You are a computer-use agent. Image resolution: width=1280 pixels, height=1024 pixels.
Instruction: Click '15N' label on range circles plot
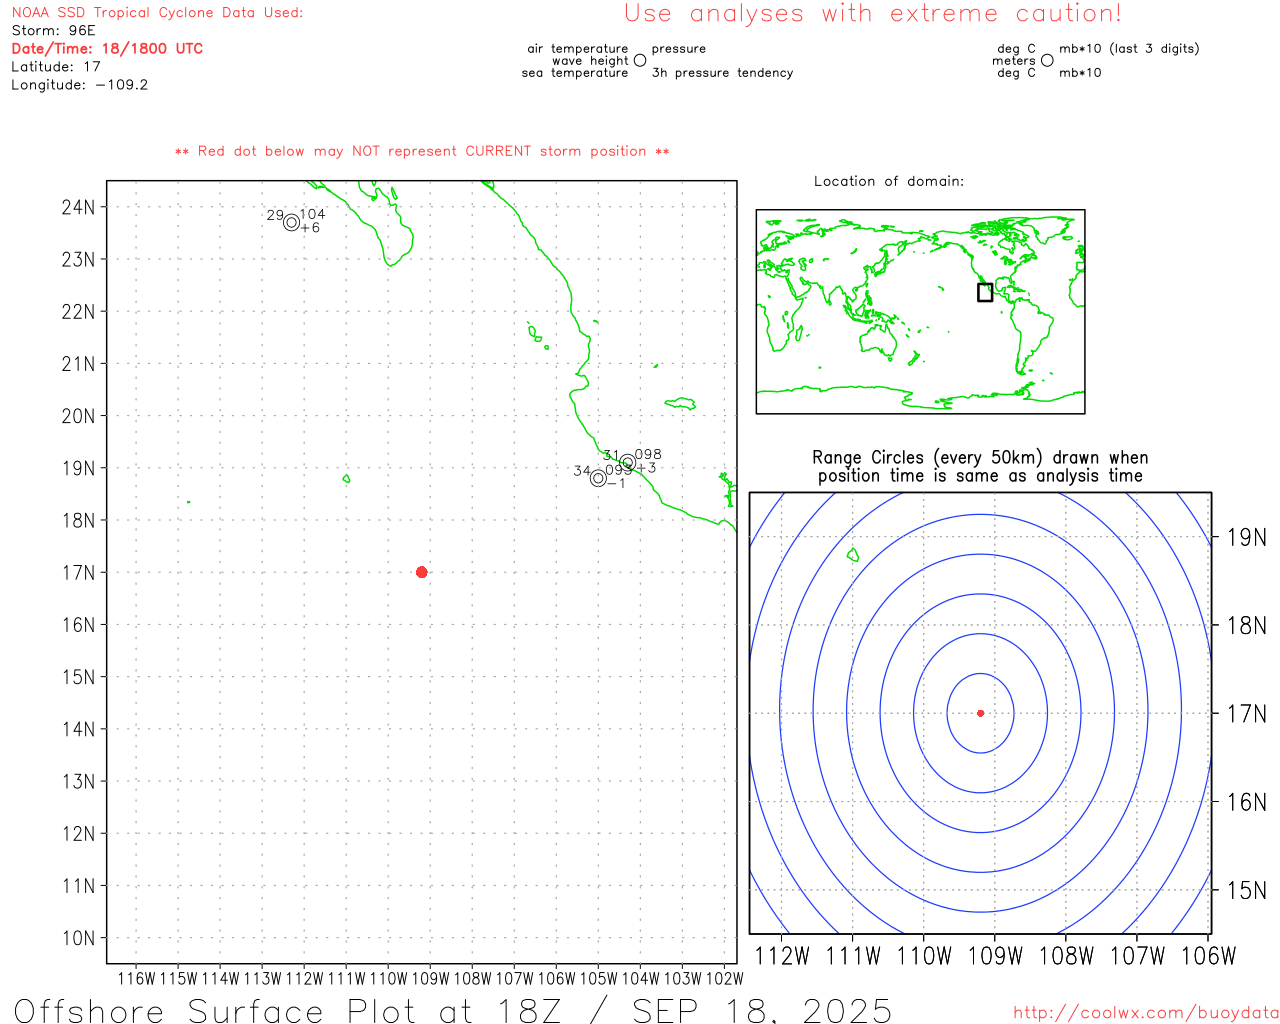pos(1247,890)
